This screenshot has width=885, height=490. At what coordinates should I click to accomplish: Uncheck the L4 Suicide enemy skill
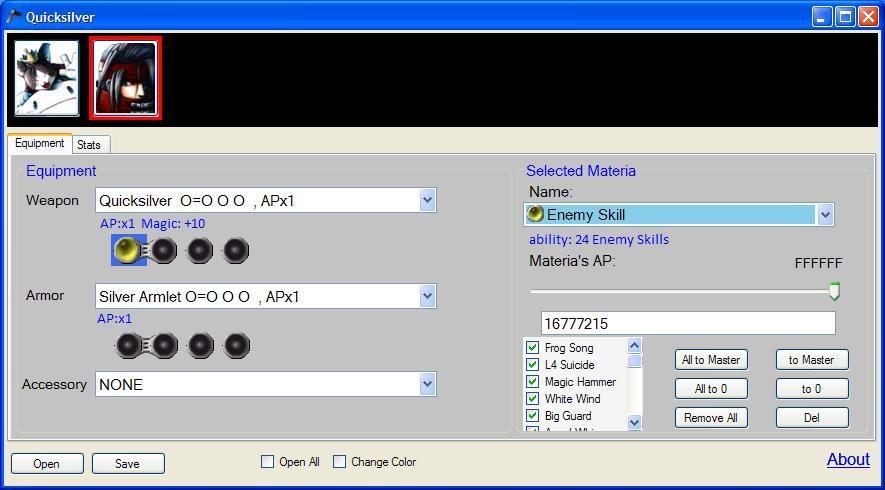(x=532, y=365)
